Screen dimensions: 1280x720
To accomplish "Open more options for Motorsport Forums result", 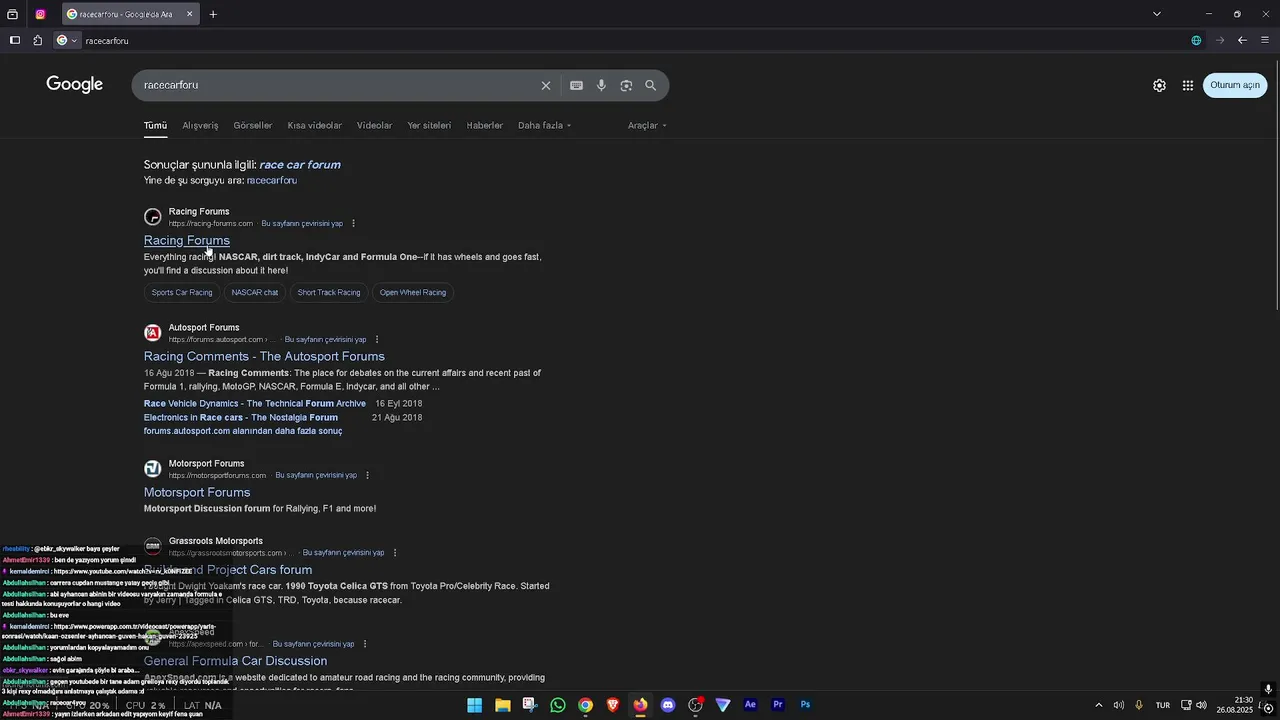I will click(367, 475).
